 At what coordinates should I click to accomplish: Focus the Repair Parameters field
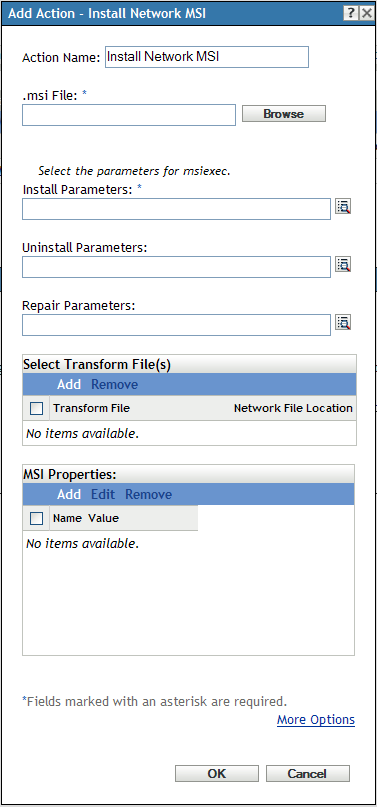pos(176,325)
